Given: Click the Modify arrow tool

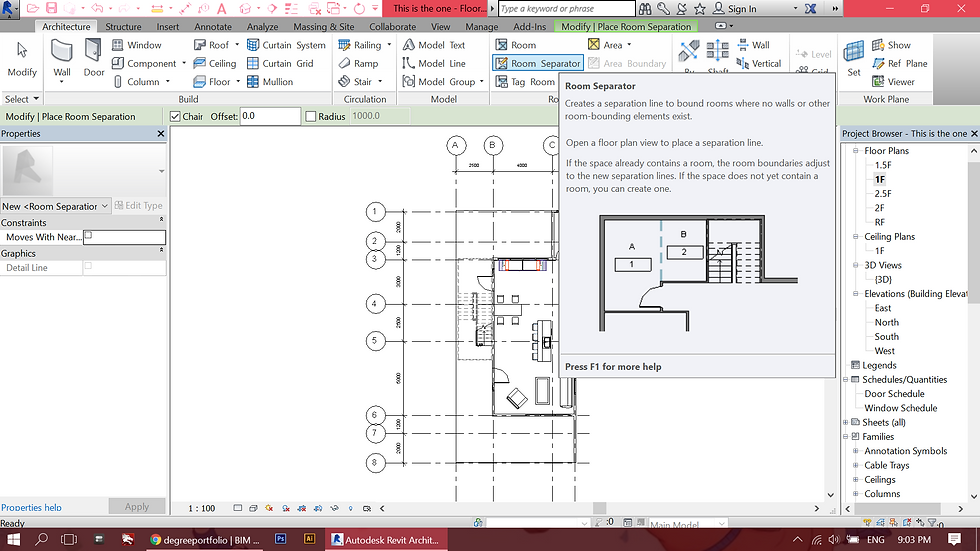Looking at the screenshot, I should 22,58.
